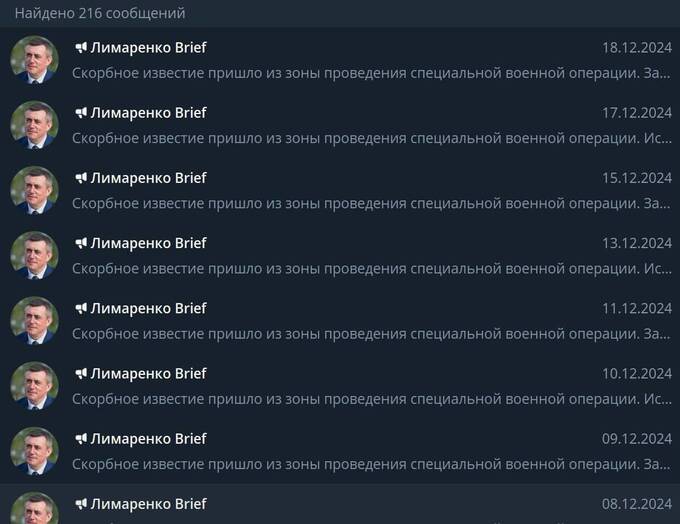The width and height of the screenshot is (680, 524).
Task: Select the Лимаренко Brief title dated 11.12.2024
Action: [148, 308]
